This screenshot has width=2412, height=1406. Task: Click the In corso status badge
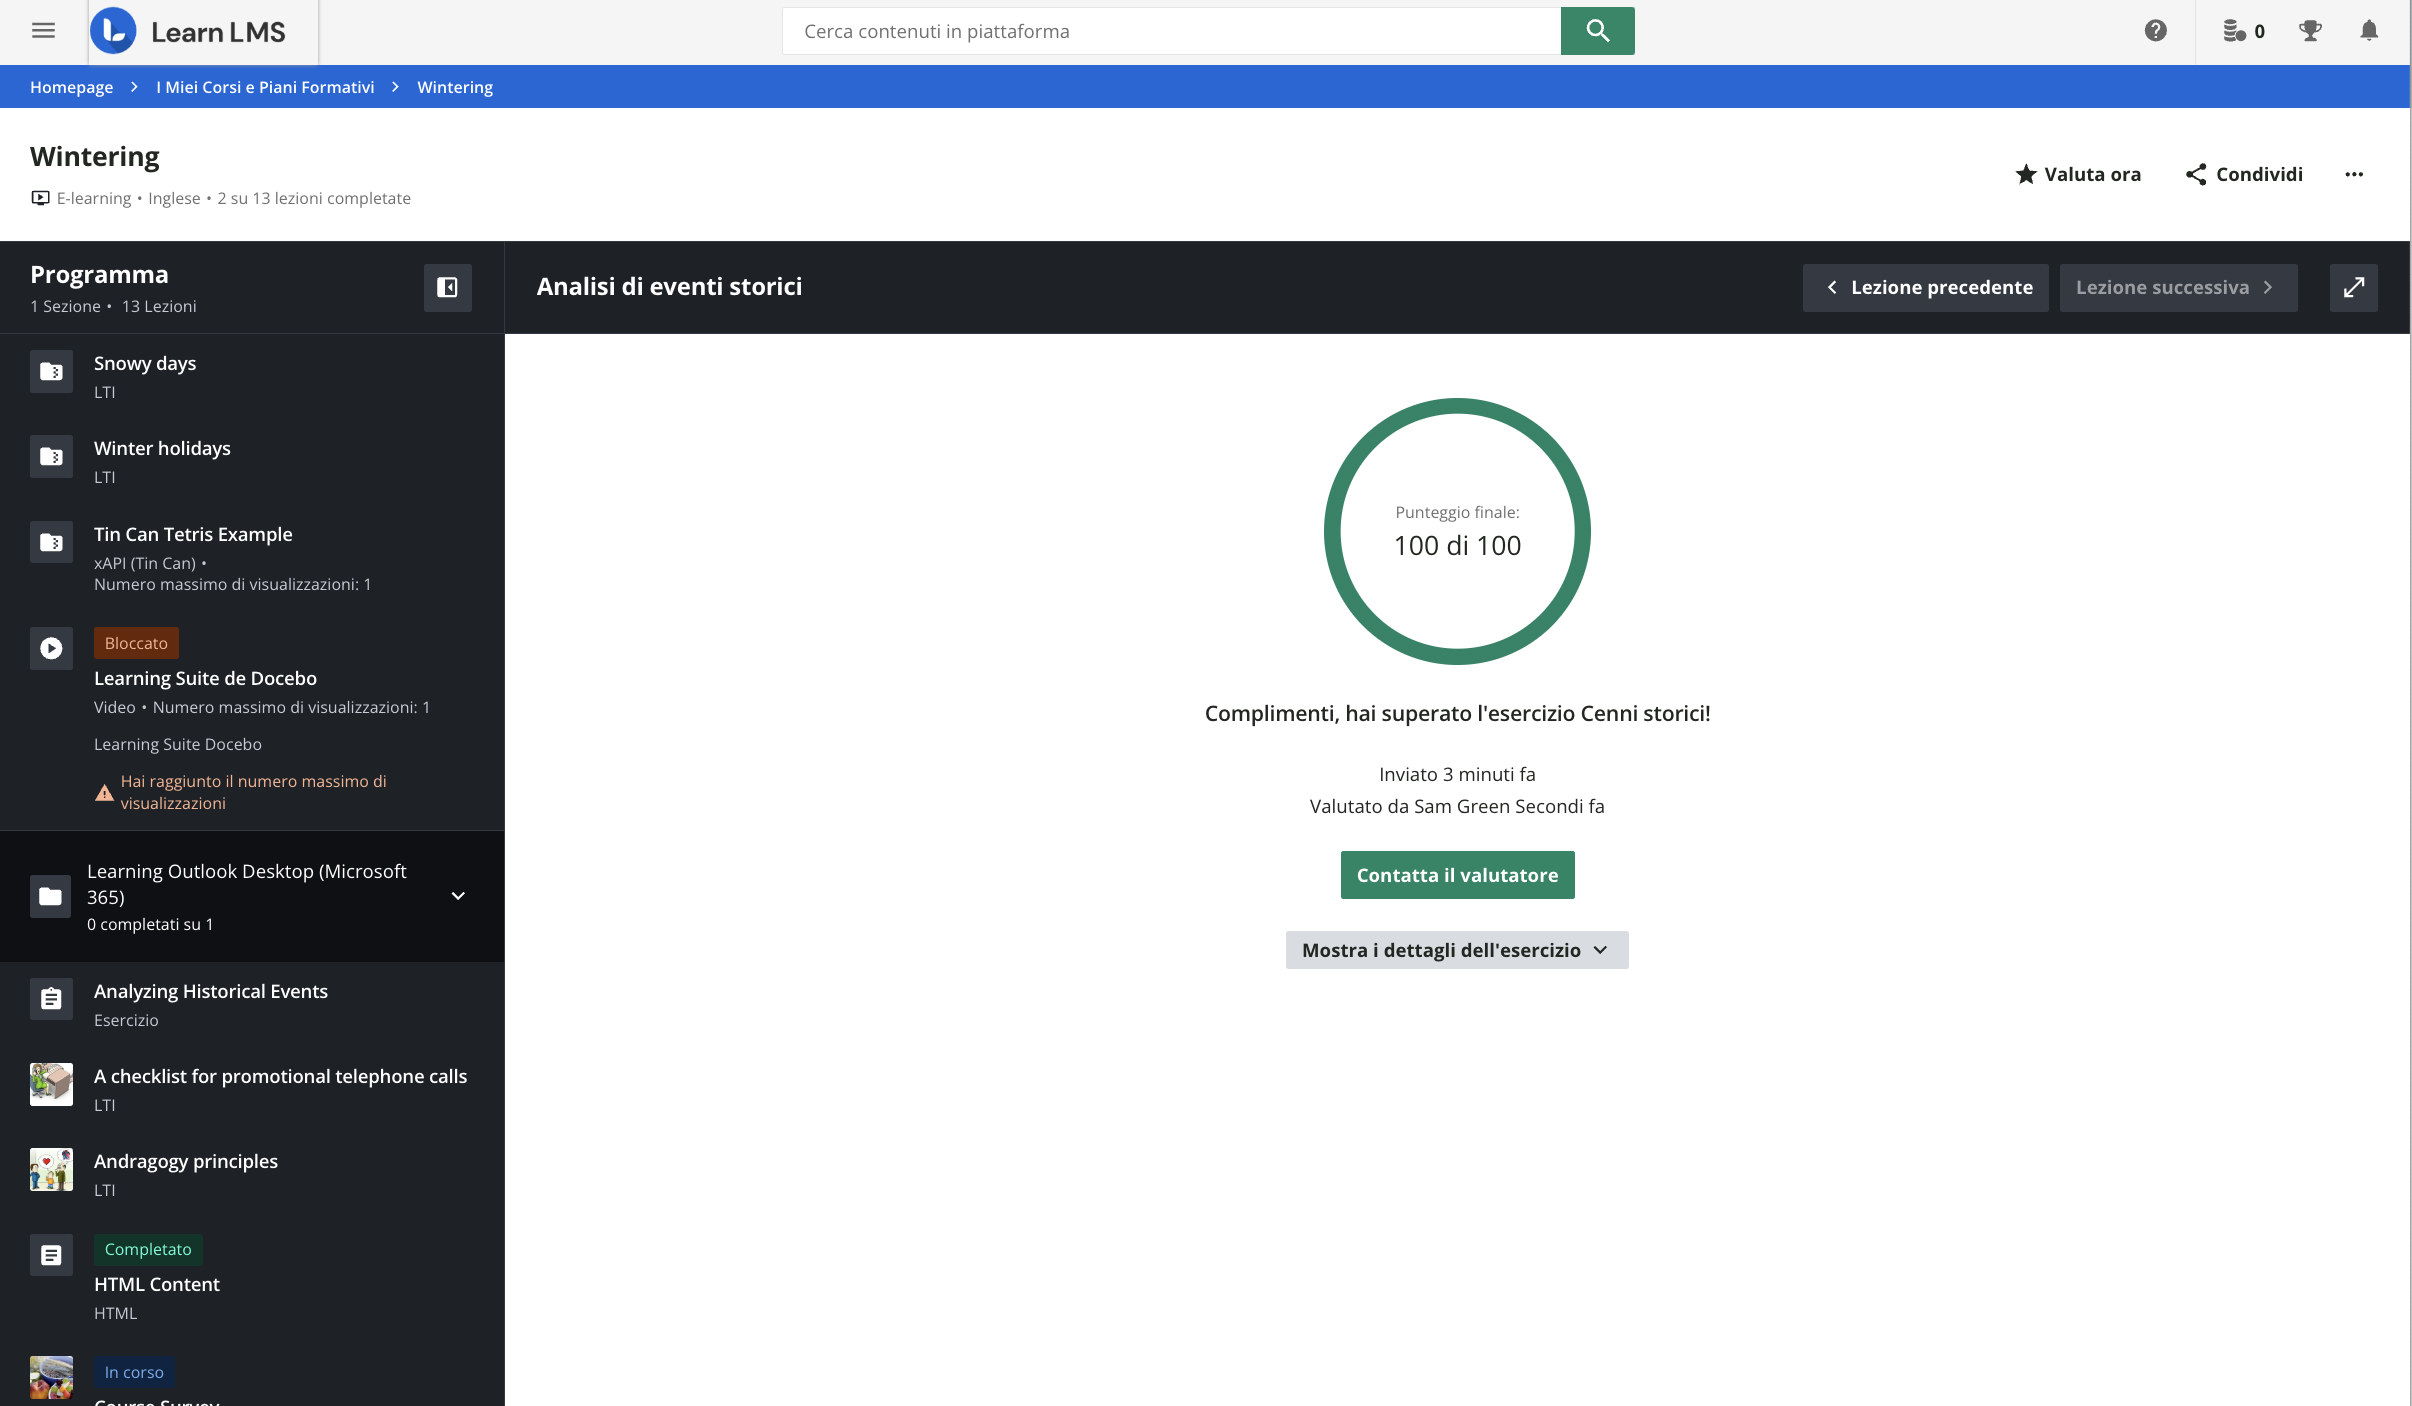coord(134,1372)
